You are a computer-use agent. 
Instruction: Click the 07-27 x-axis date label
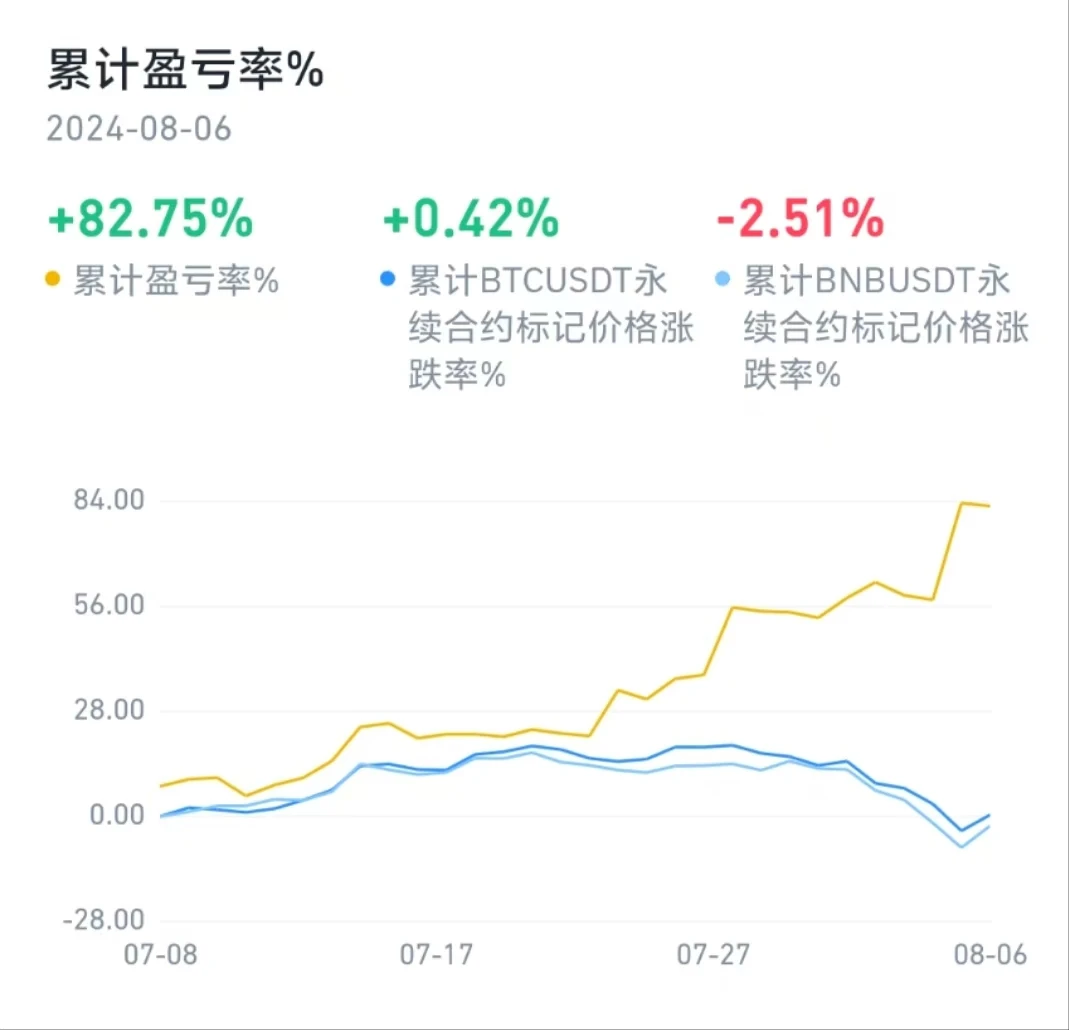tap(713, 955)
